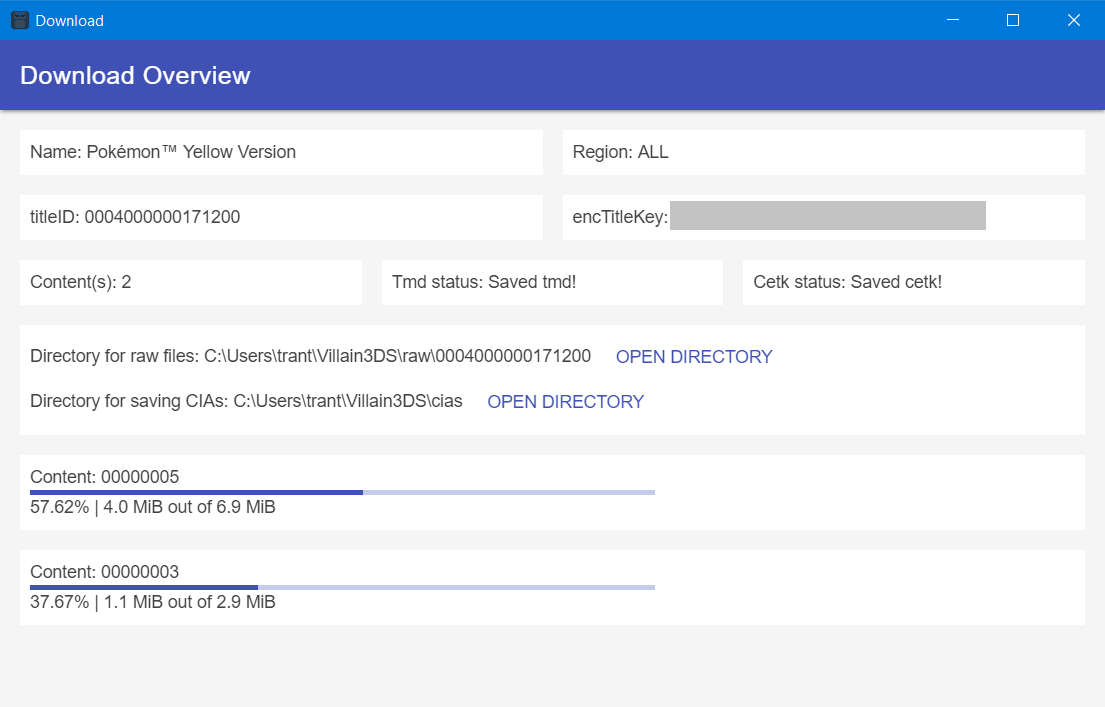Screen dimensions: 1105x707
Task: Minimize the Download window
Action: click(953, 20)
